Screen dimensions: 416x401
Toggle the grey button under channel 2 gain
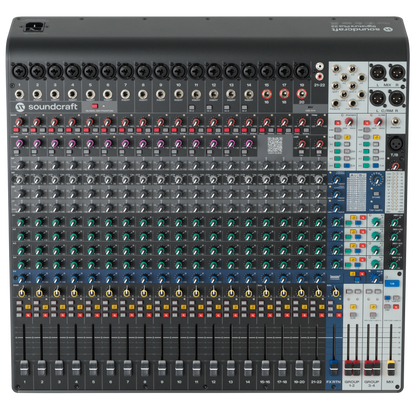(42, 130)
